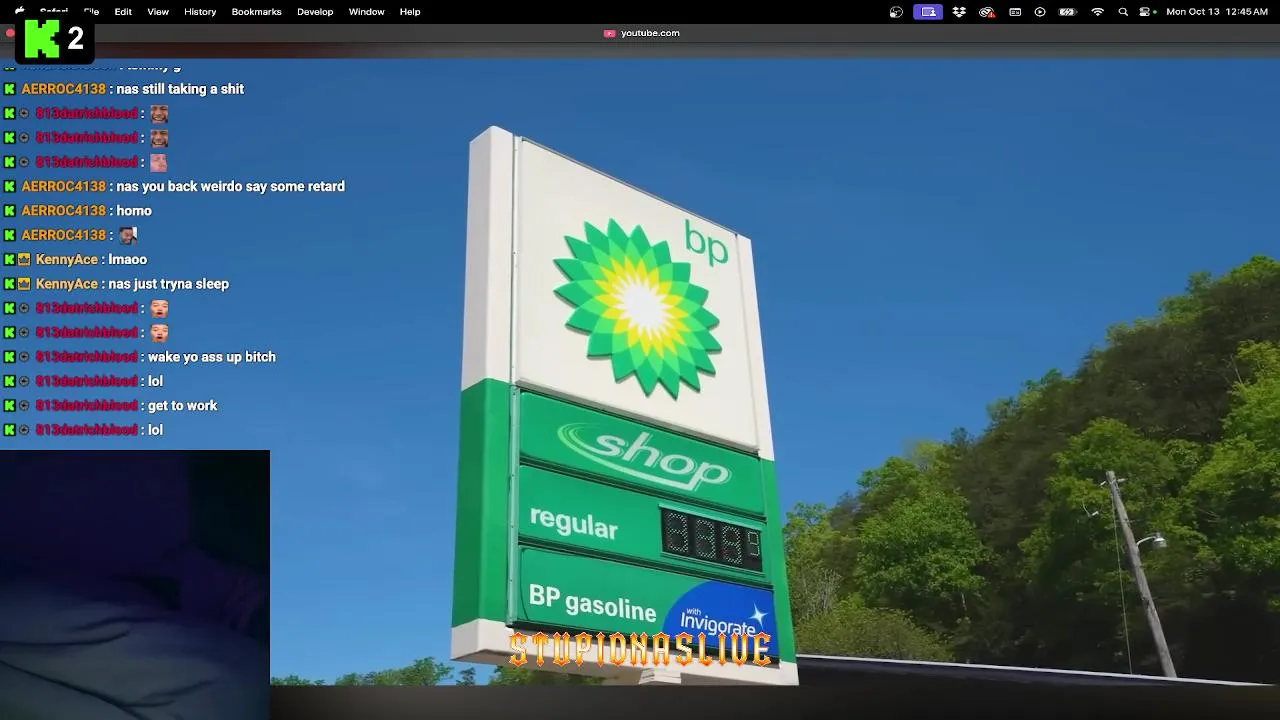
Task: Click the pink emote above 'nas you back' message
Action: click(159, 162)
